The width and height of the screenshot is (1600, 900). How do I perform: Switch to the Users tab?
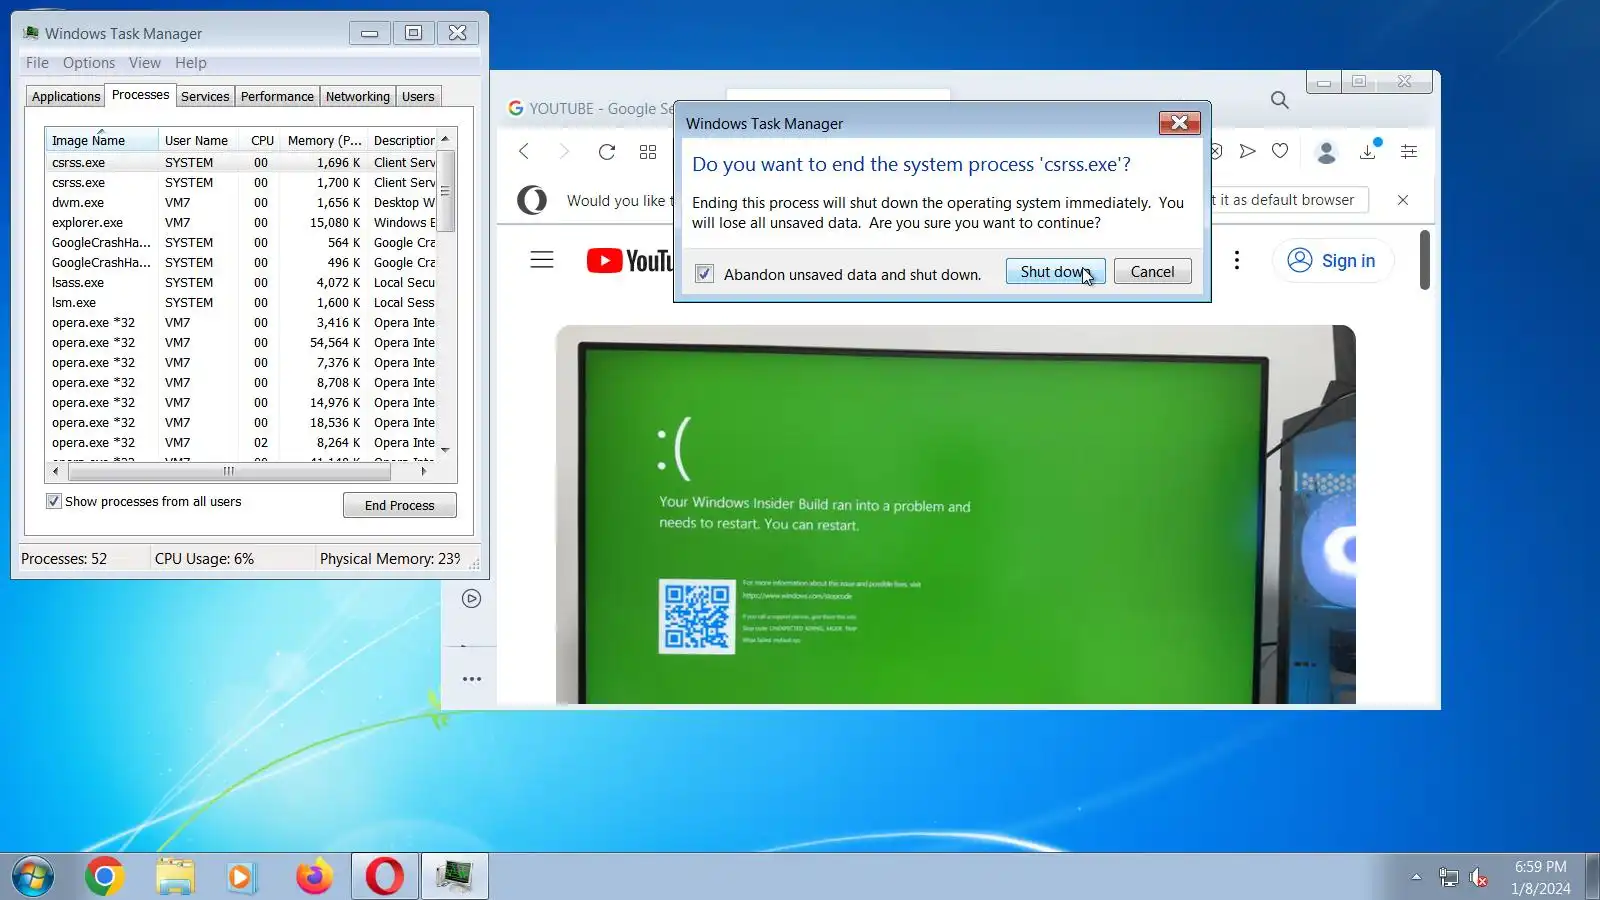pyautogui.click(x=418, y=96)
